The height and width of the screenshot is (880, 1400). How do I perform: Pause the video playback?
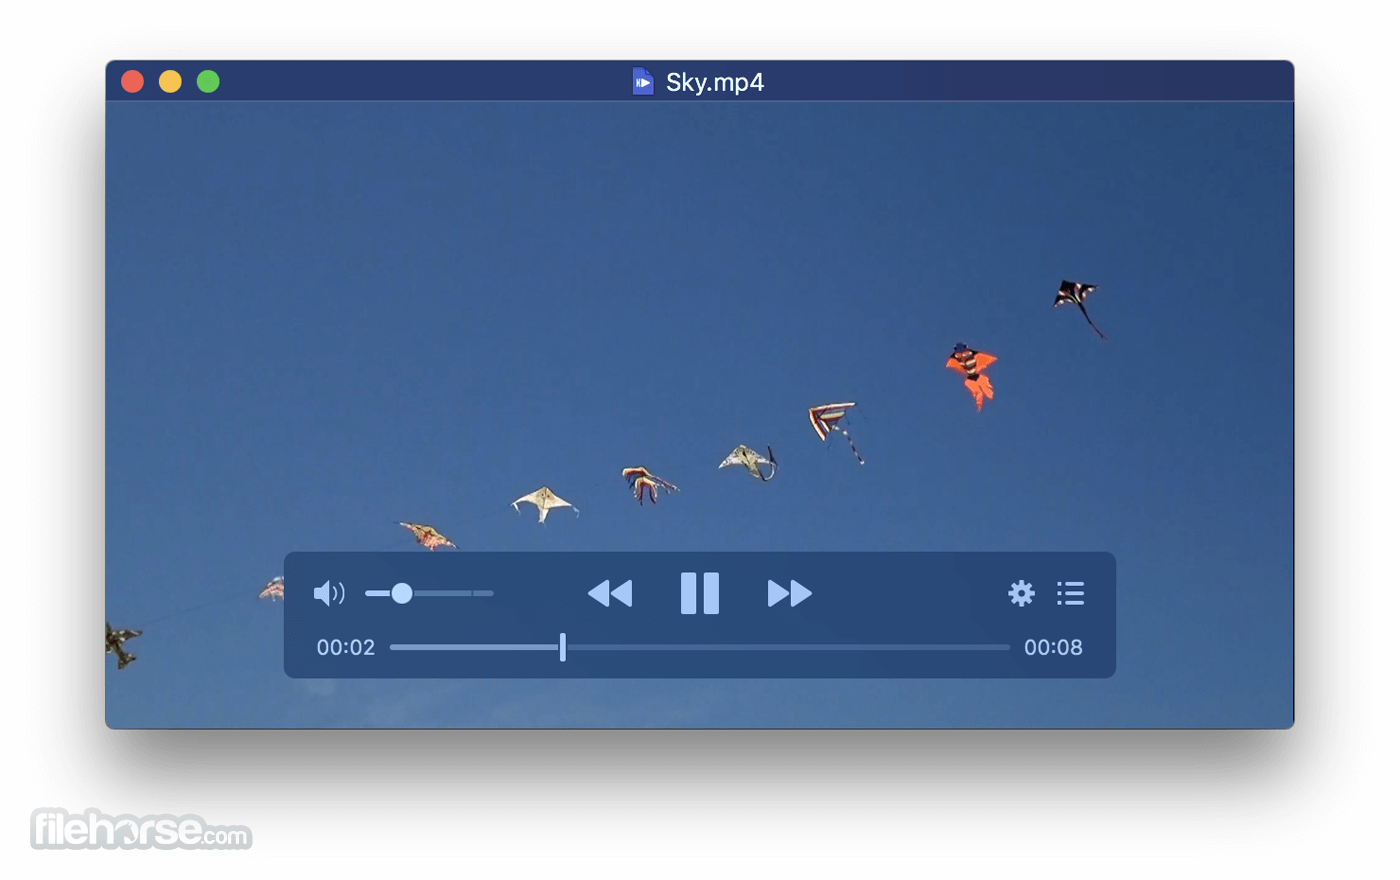(700, 594)
